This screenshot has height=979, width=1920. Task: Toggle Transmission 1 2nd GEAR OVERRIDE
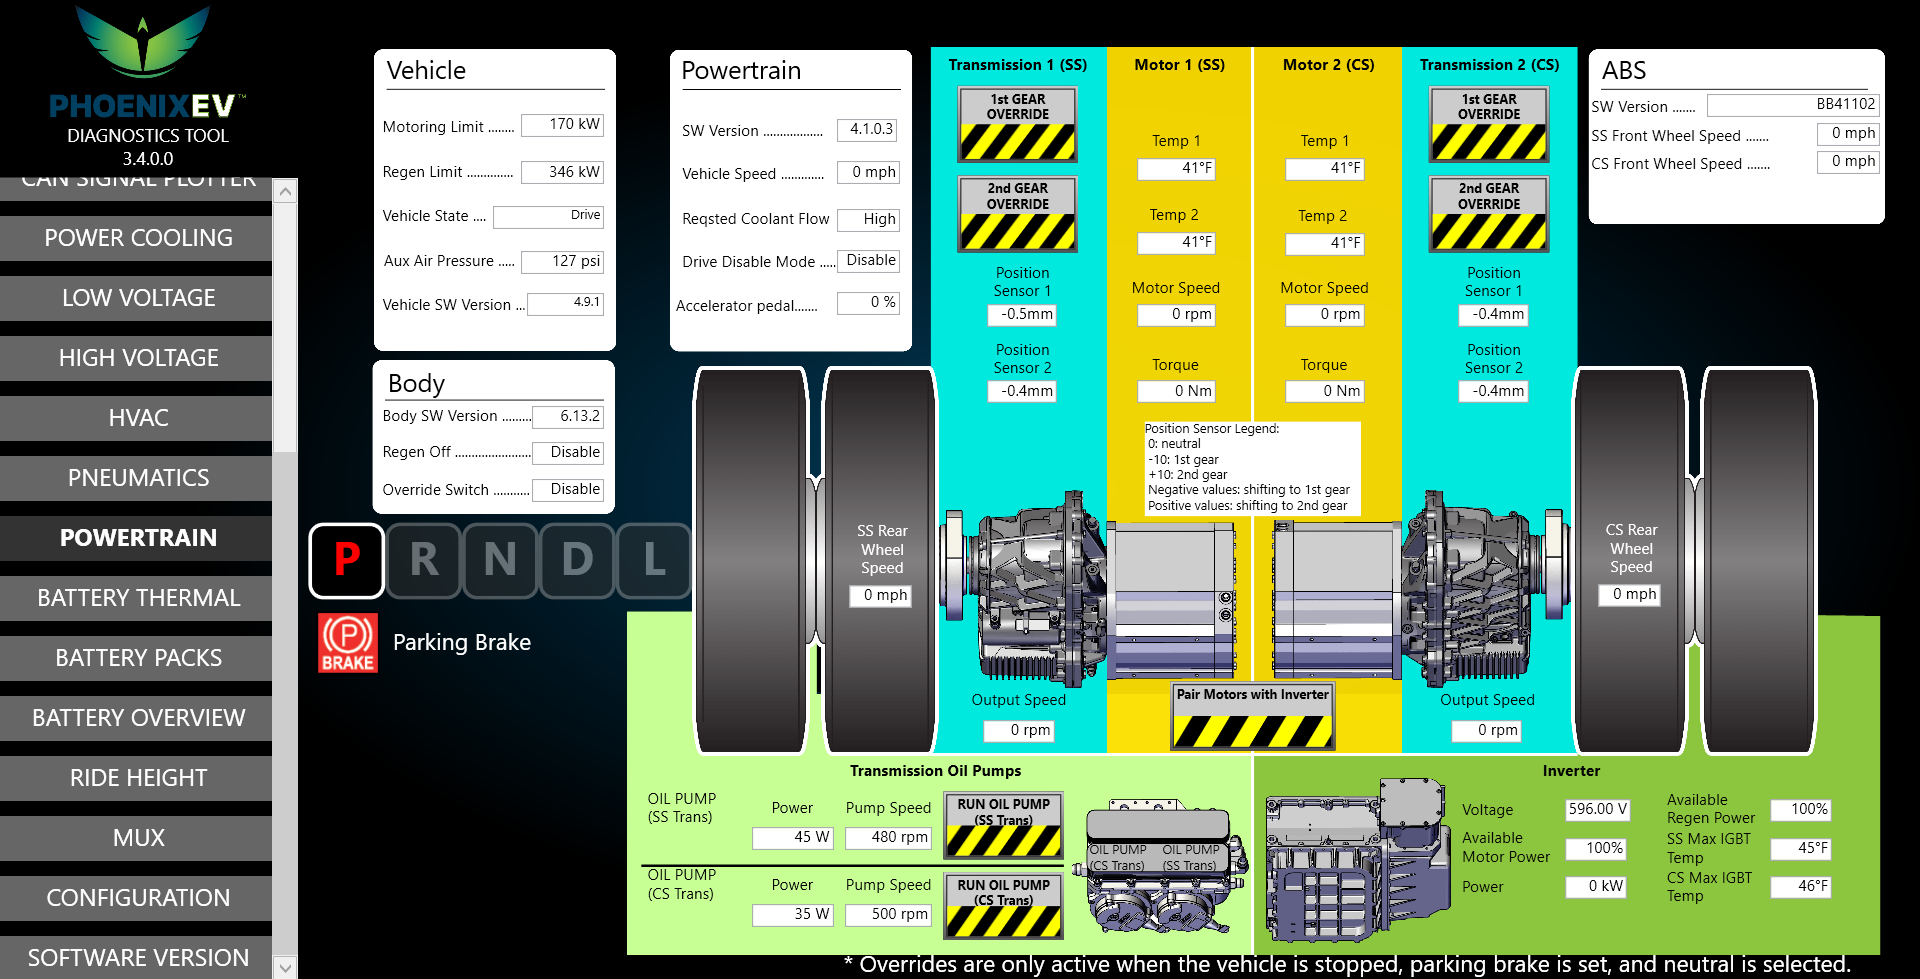point(1018,214)
